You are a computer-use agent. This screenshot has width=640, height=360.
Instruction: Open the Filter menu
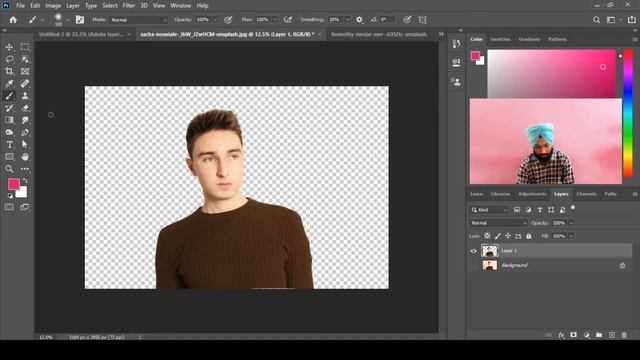click(x=129, y=6)
